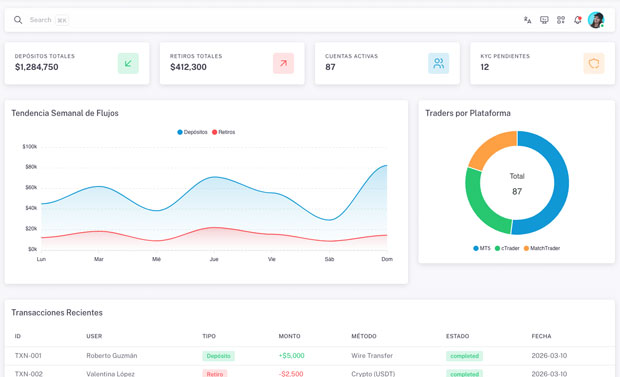Toggle the MT5 legend entry
The height and width of the screenshot is (377, 620).
click(x=482, y=248)
